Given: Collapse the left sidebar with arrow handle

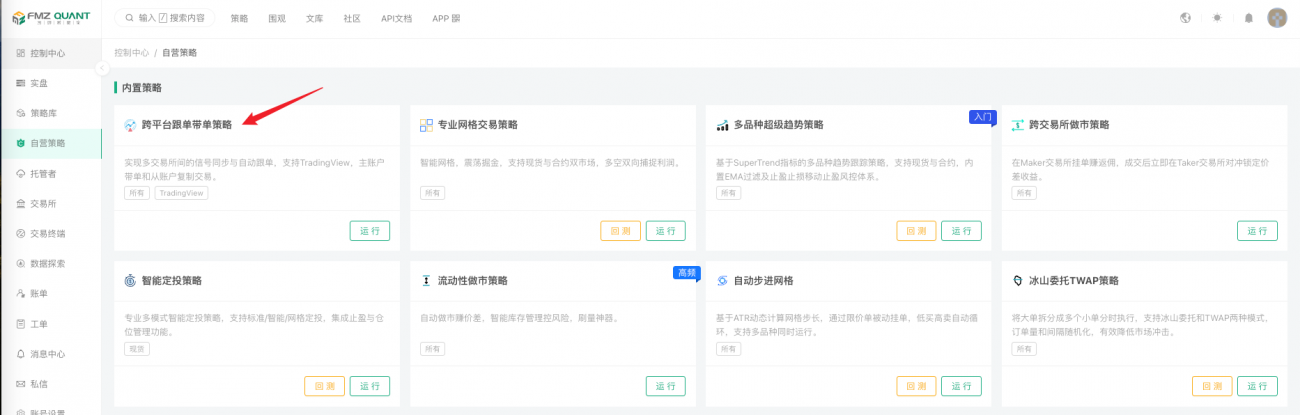Looking at the screenshot, I should click(101, 68).
